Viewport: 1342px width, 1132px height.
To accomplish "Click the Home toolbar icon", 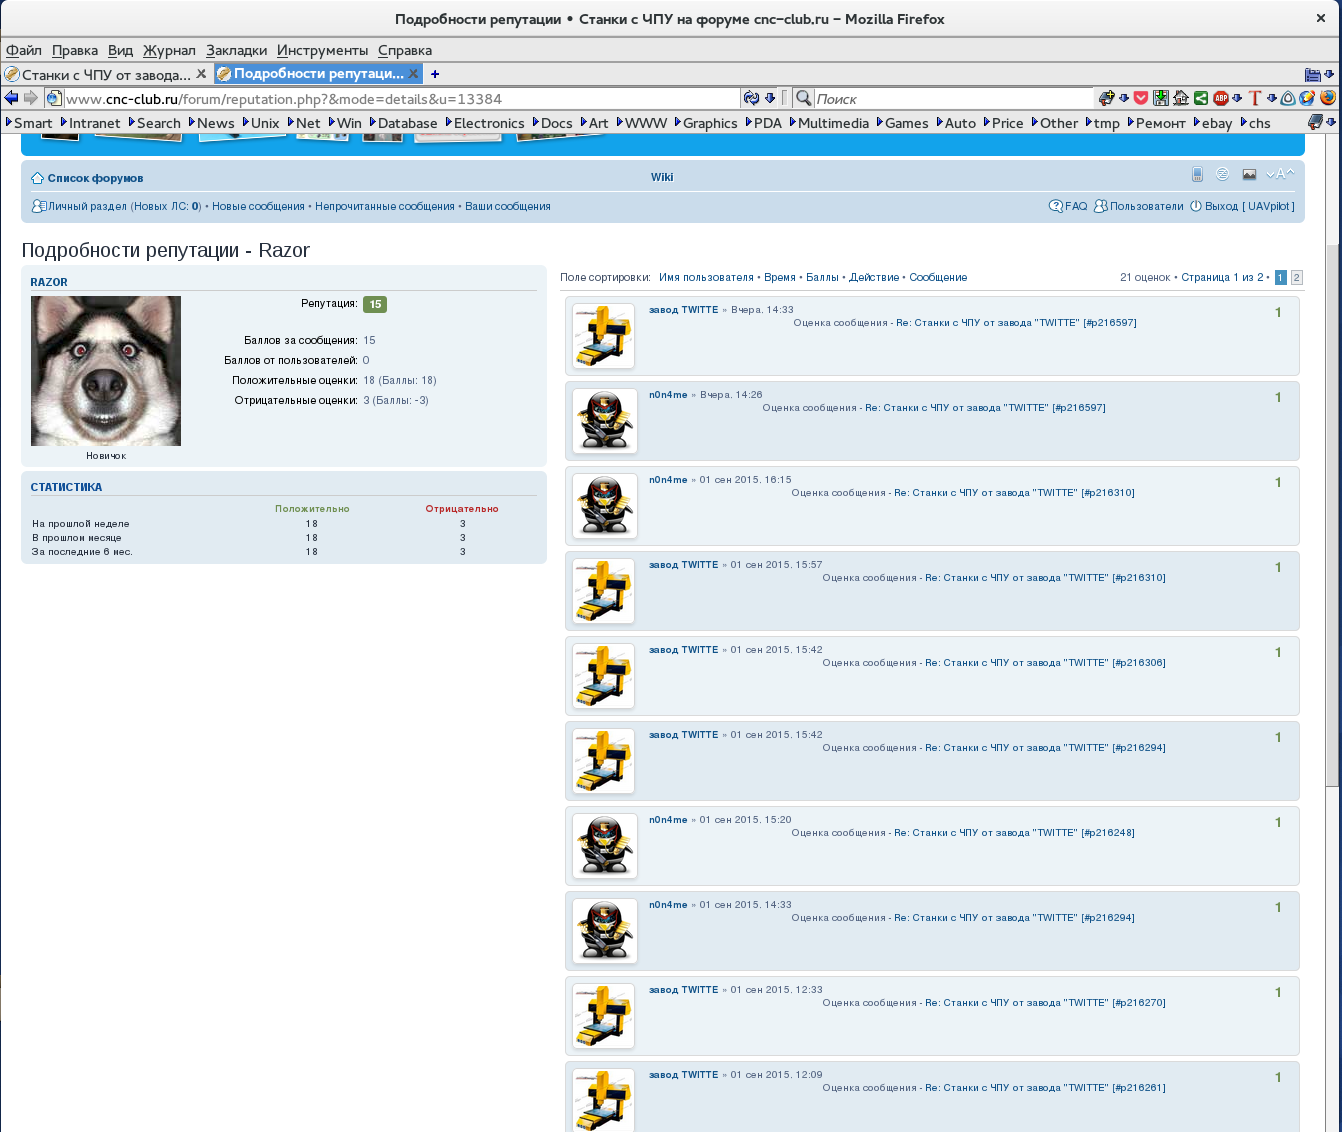I will (x=1181, y=98).
